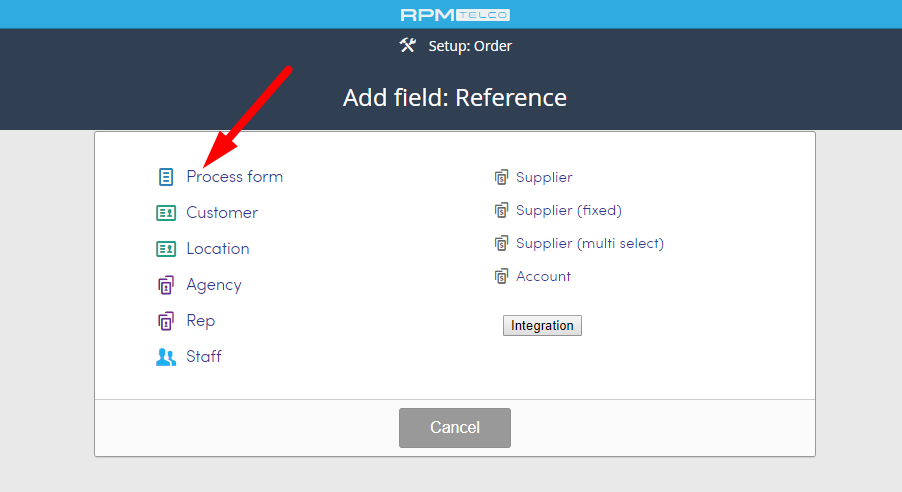Image resolution: width=902 pixels, height=492 pixels.
Task: Click the Account icon
Action: [501, 276]
